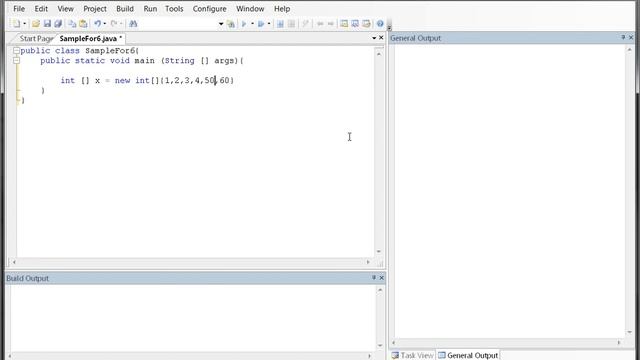Click the Save All icon
The height and width of the screenshot is (360, 640).
coord(58,24)
